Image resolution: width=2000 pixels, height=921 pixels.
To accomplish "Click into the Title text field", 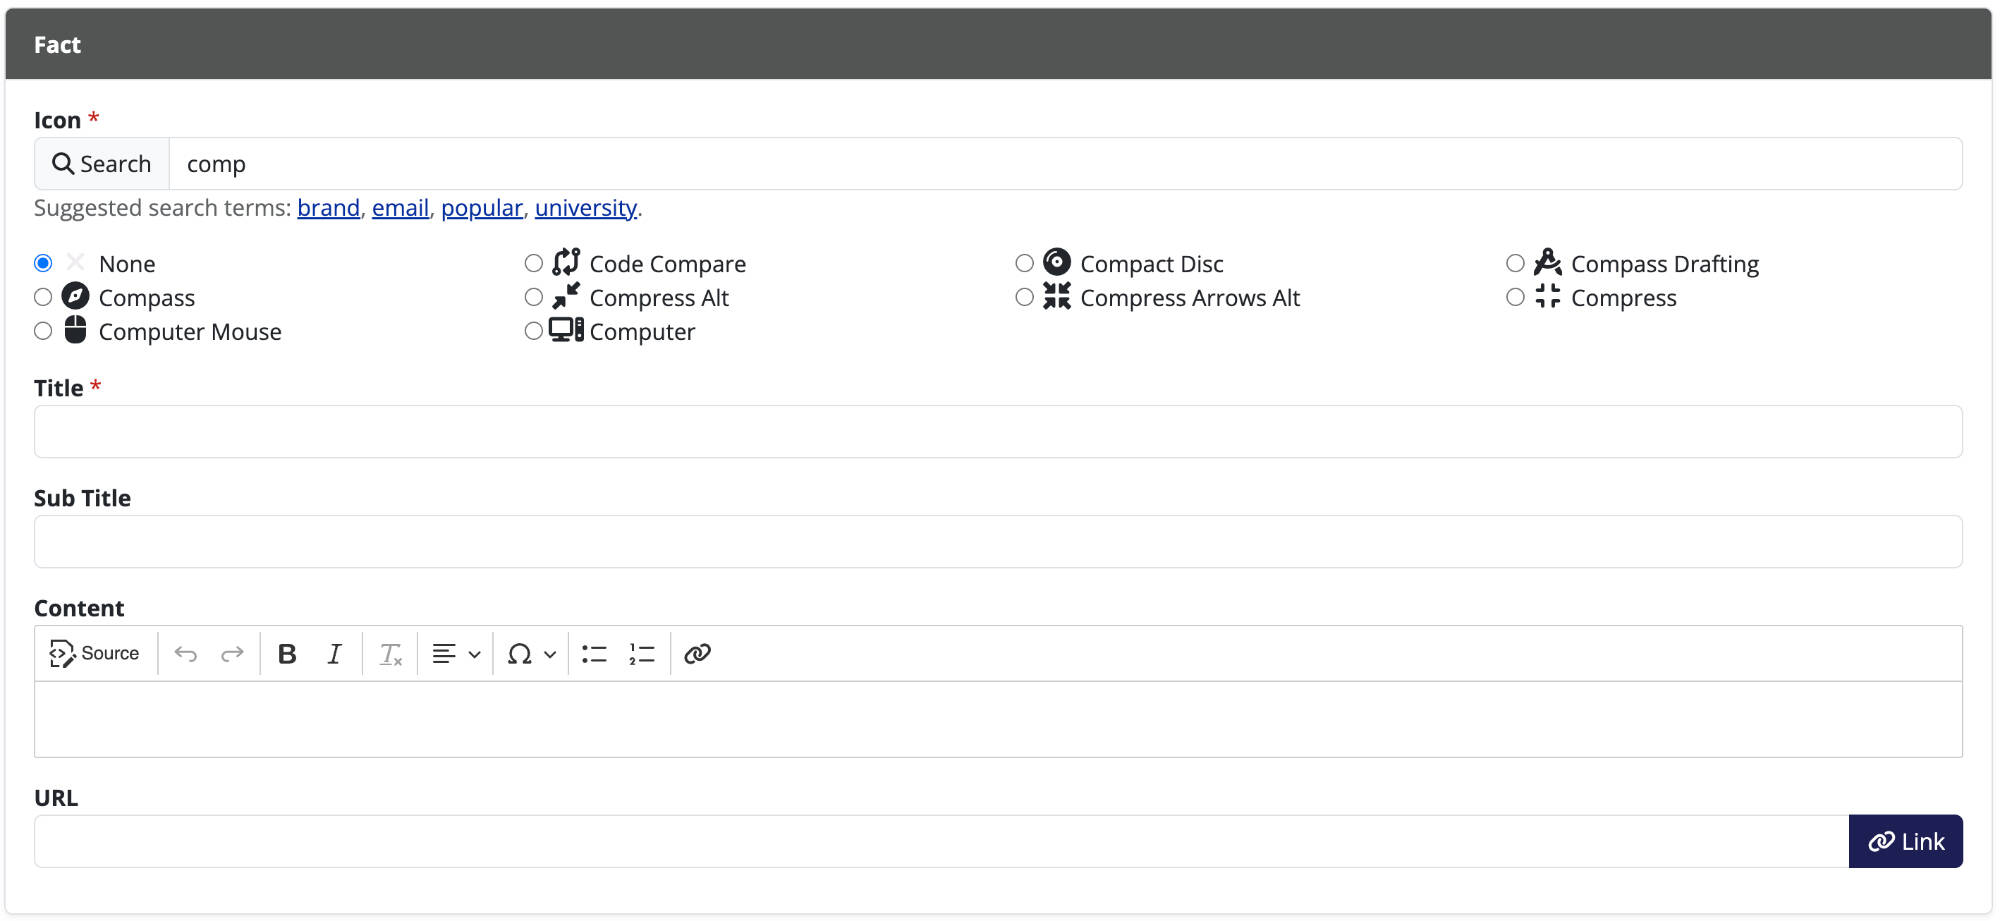I will click(998, 432).
